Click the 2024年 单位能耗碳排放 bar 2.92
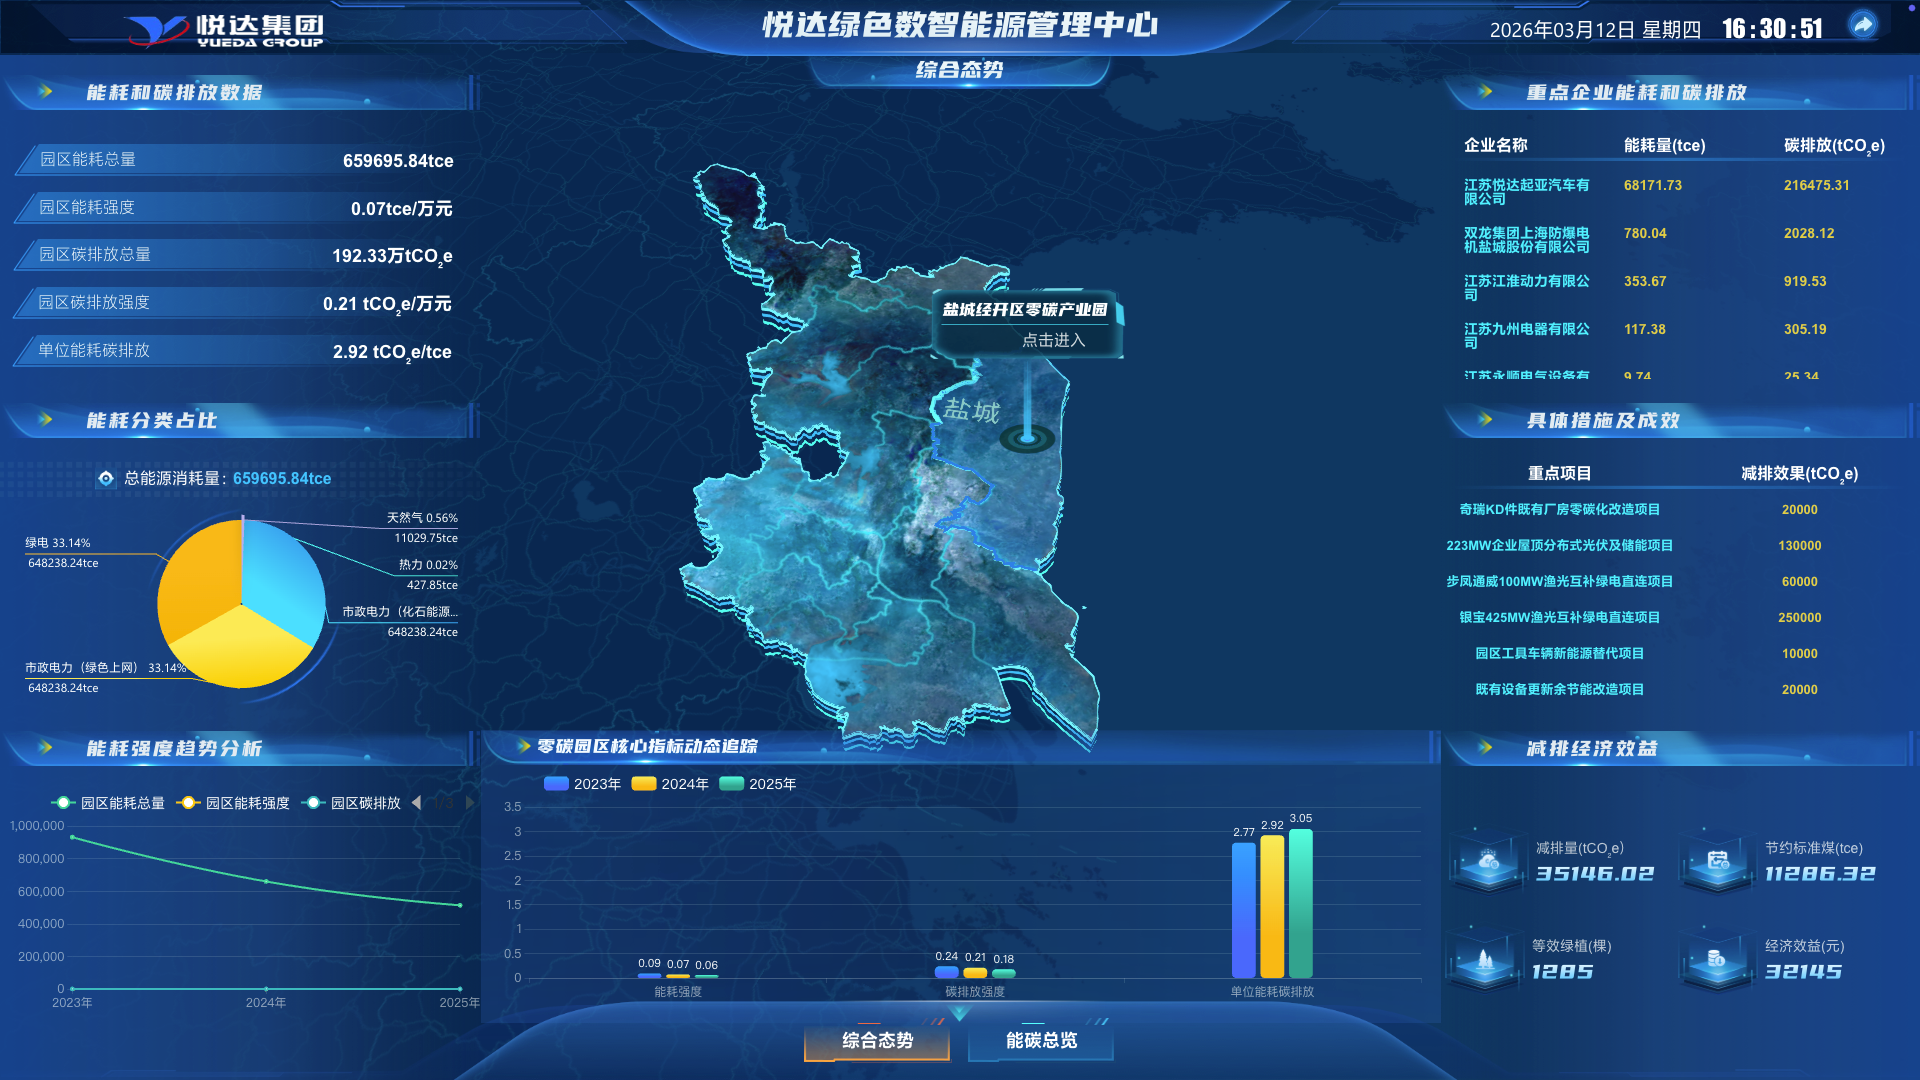1920x1080 pixels. (x=1272, y=907)
